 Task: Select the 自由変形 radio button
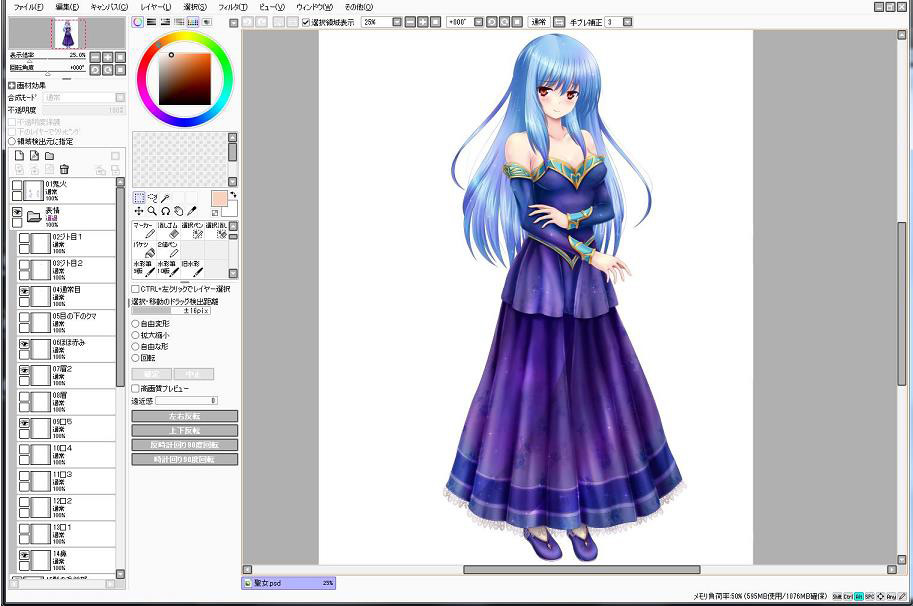click(x=136, y=324)
